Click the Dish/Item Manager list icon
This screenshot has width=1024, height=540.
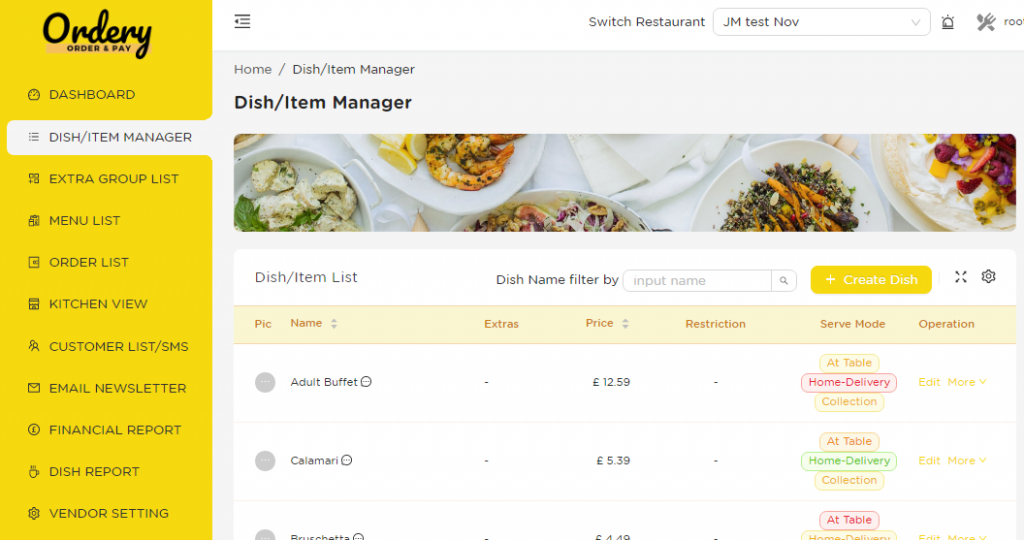tap(34, 137)
